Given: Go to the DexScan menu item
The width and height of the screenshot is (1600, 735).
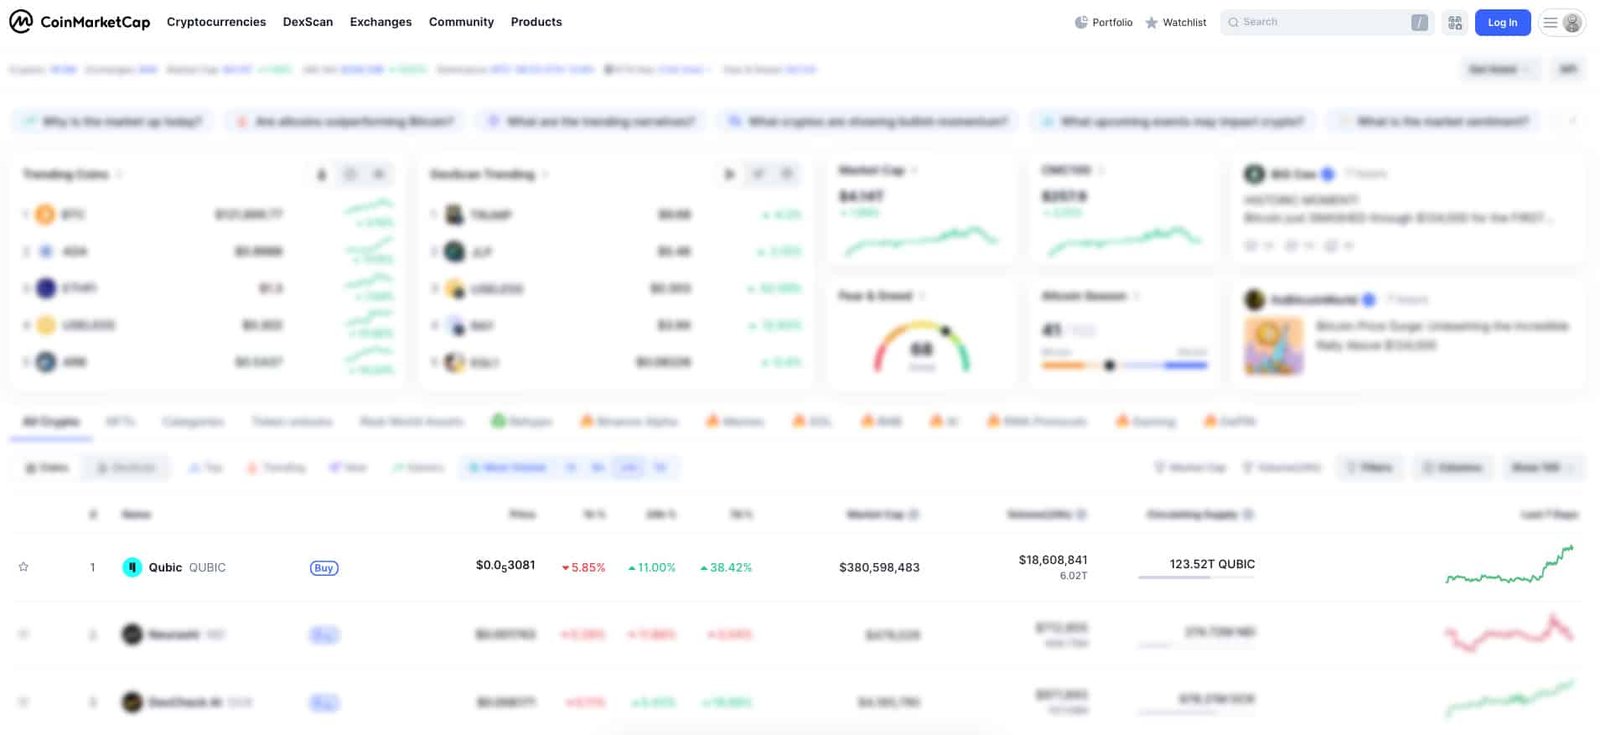Looking at the screenshot, I should point(307,22).
